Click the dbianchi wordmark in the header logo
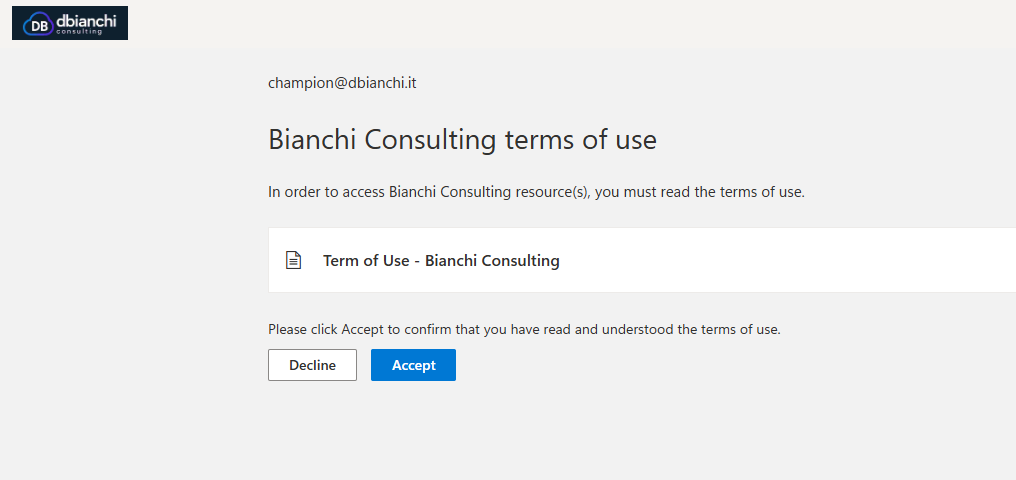1016x480 pixels. pos(86,19)
